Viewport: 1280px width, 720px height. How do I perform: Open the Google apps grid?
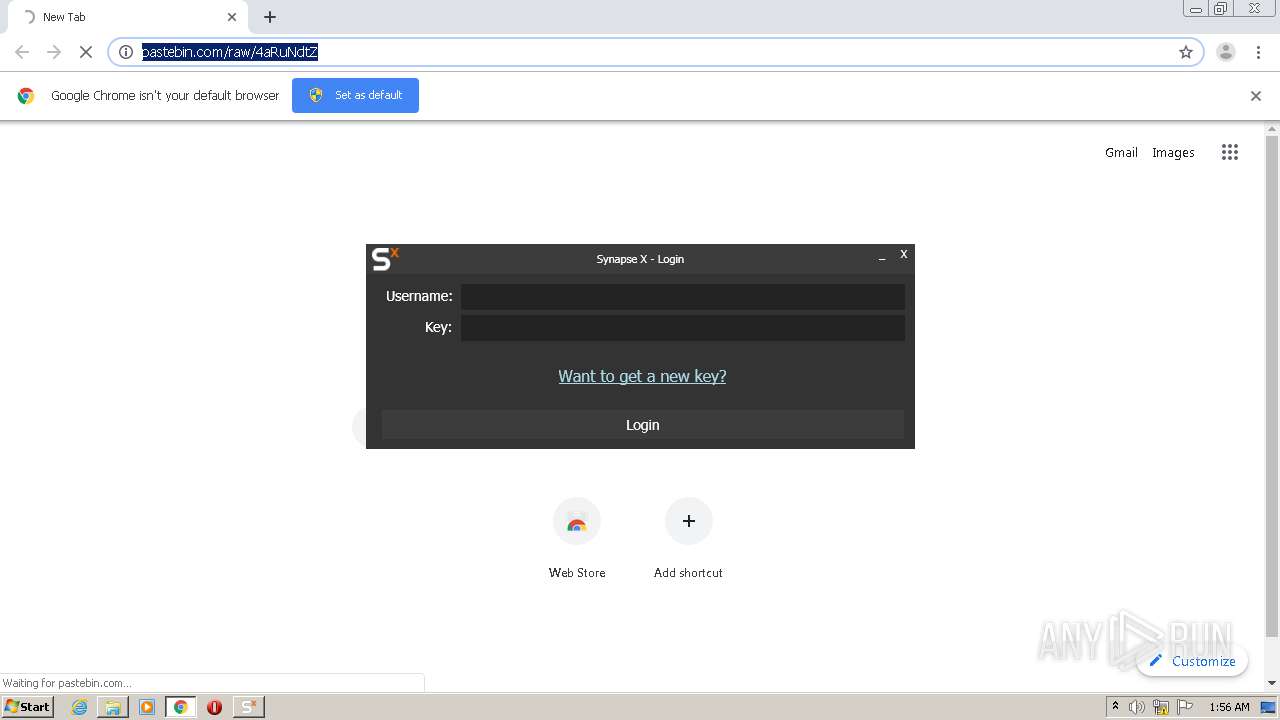1230,152
